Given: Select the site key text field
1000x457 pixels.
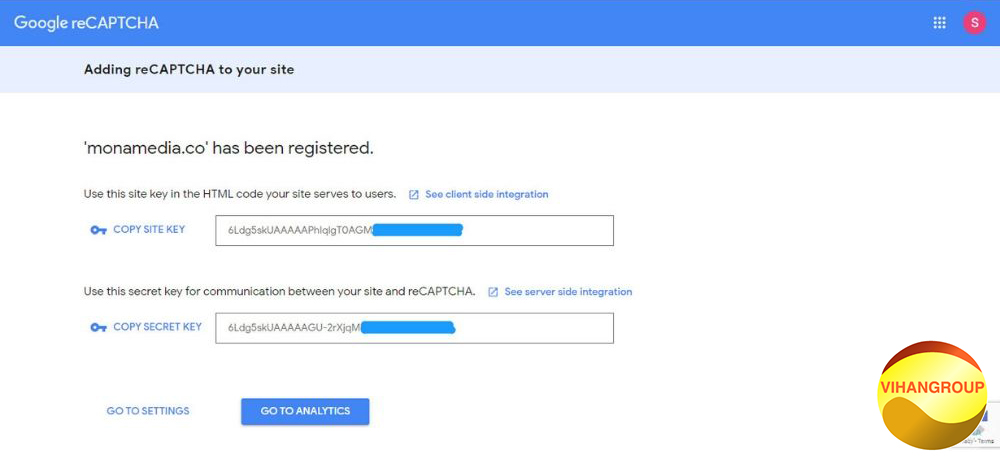Looking at the screenshot, I should [414, 230].
